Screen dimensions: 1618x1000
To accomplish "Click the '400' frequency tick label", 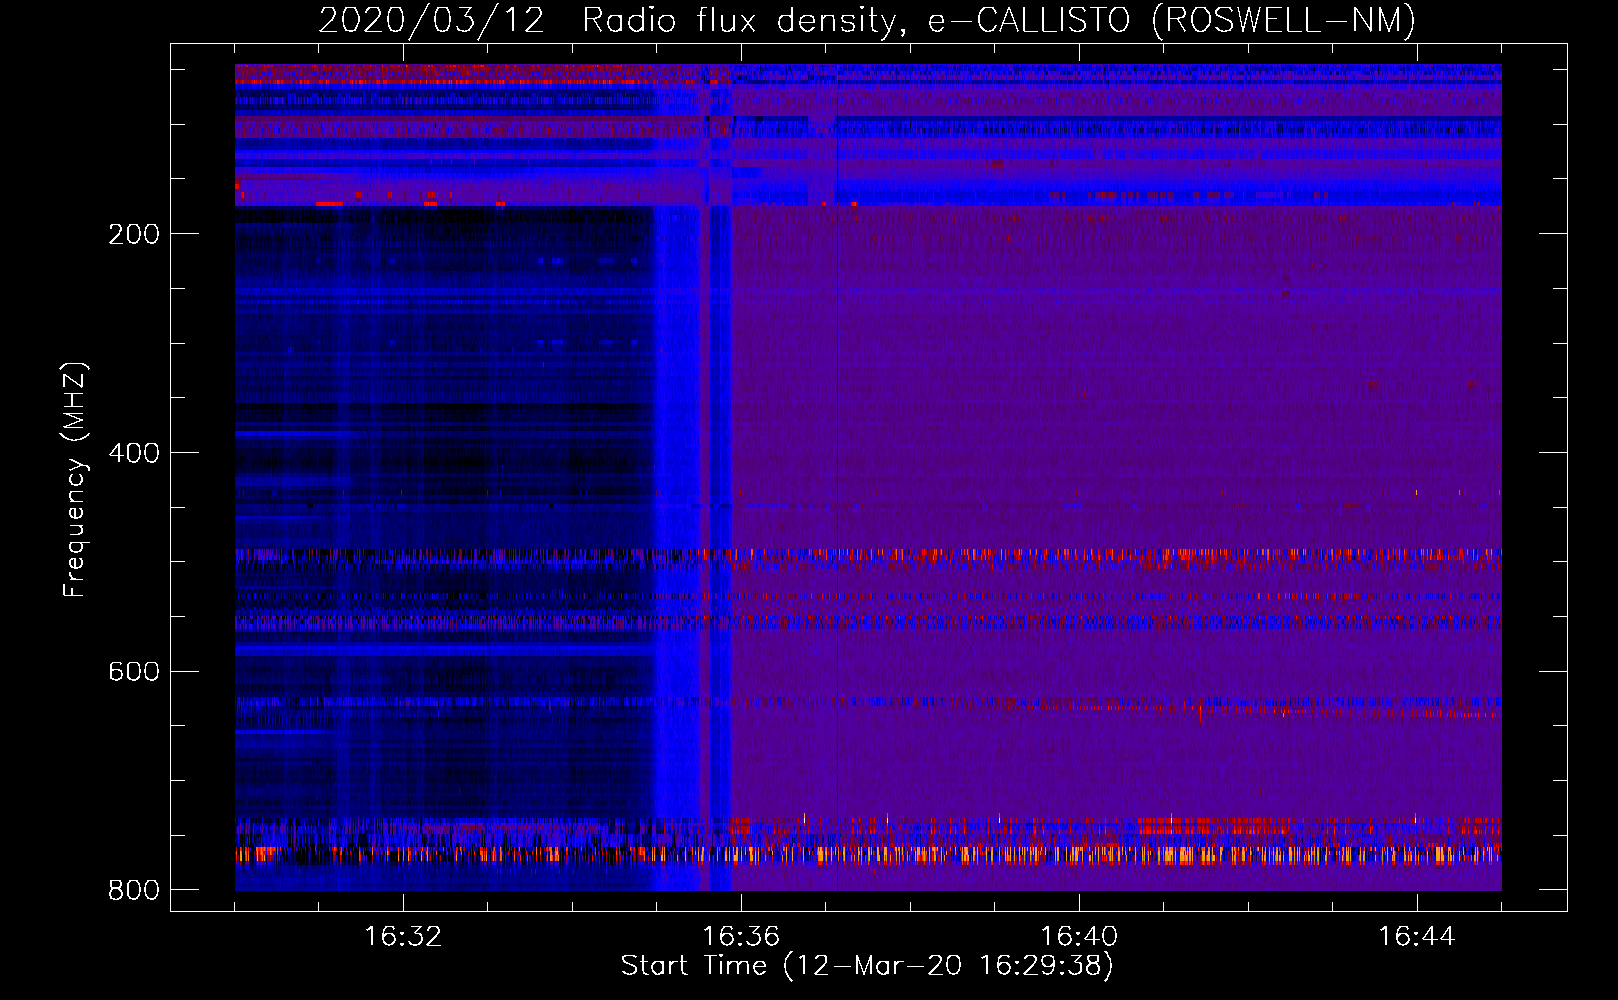I will tap(134, 453).
